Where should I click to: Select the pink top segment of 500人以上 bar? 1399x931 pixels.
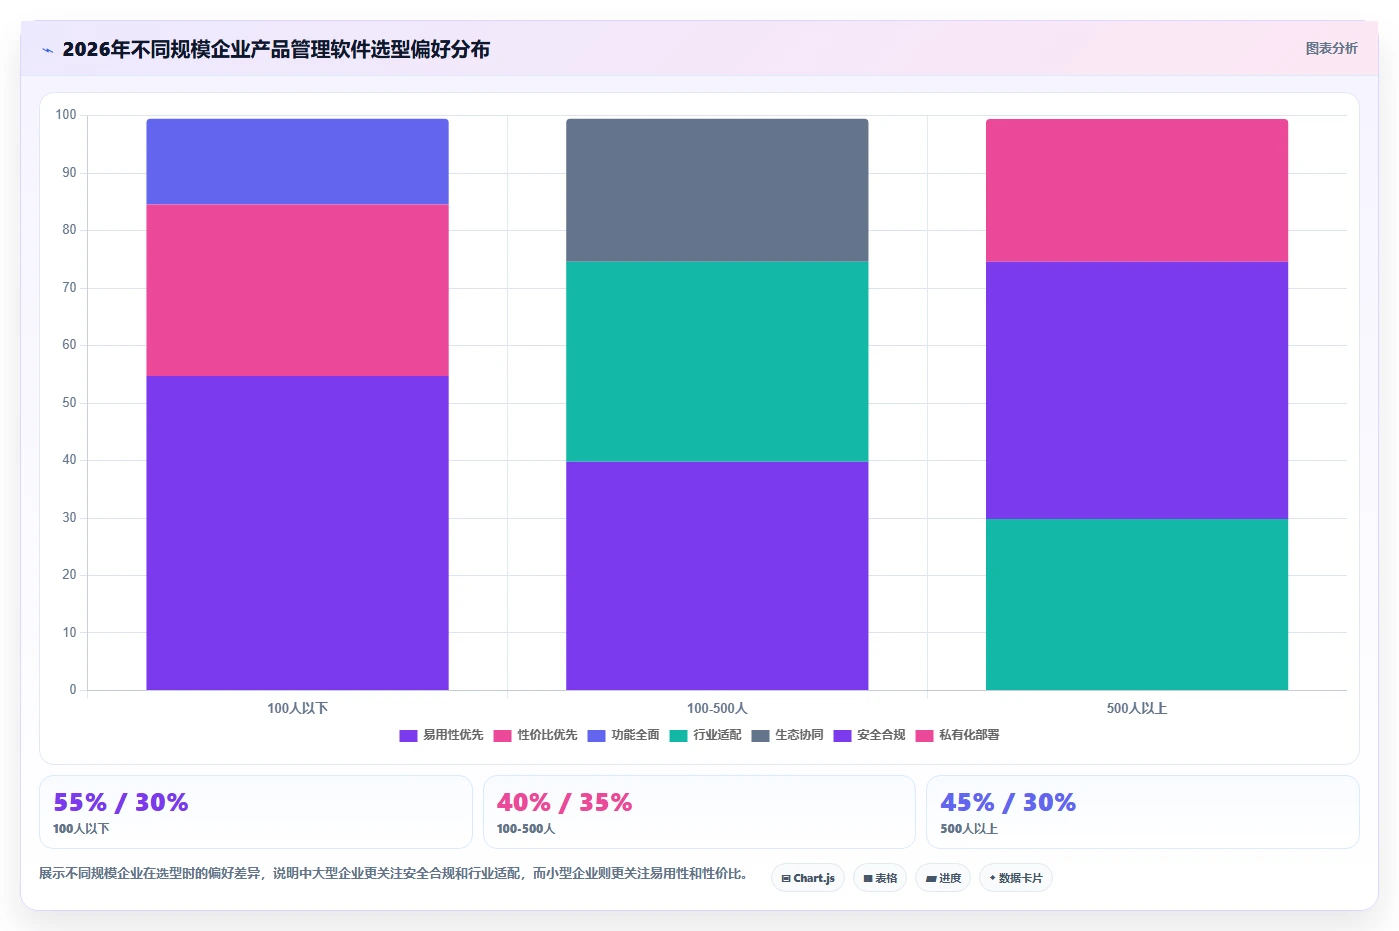1137,190
